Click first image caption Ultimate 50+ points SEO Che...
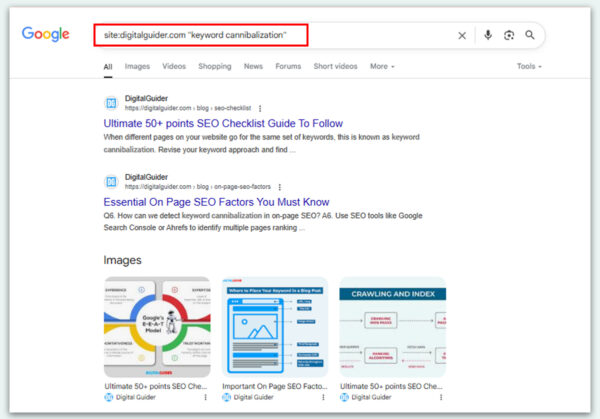 tap(155, 386)
